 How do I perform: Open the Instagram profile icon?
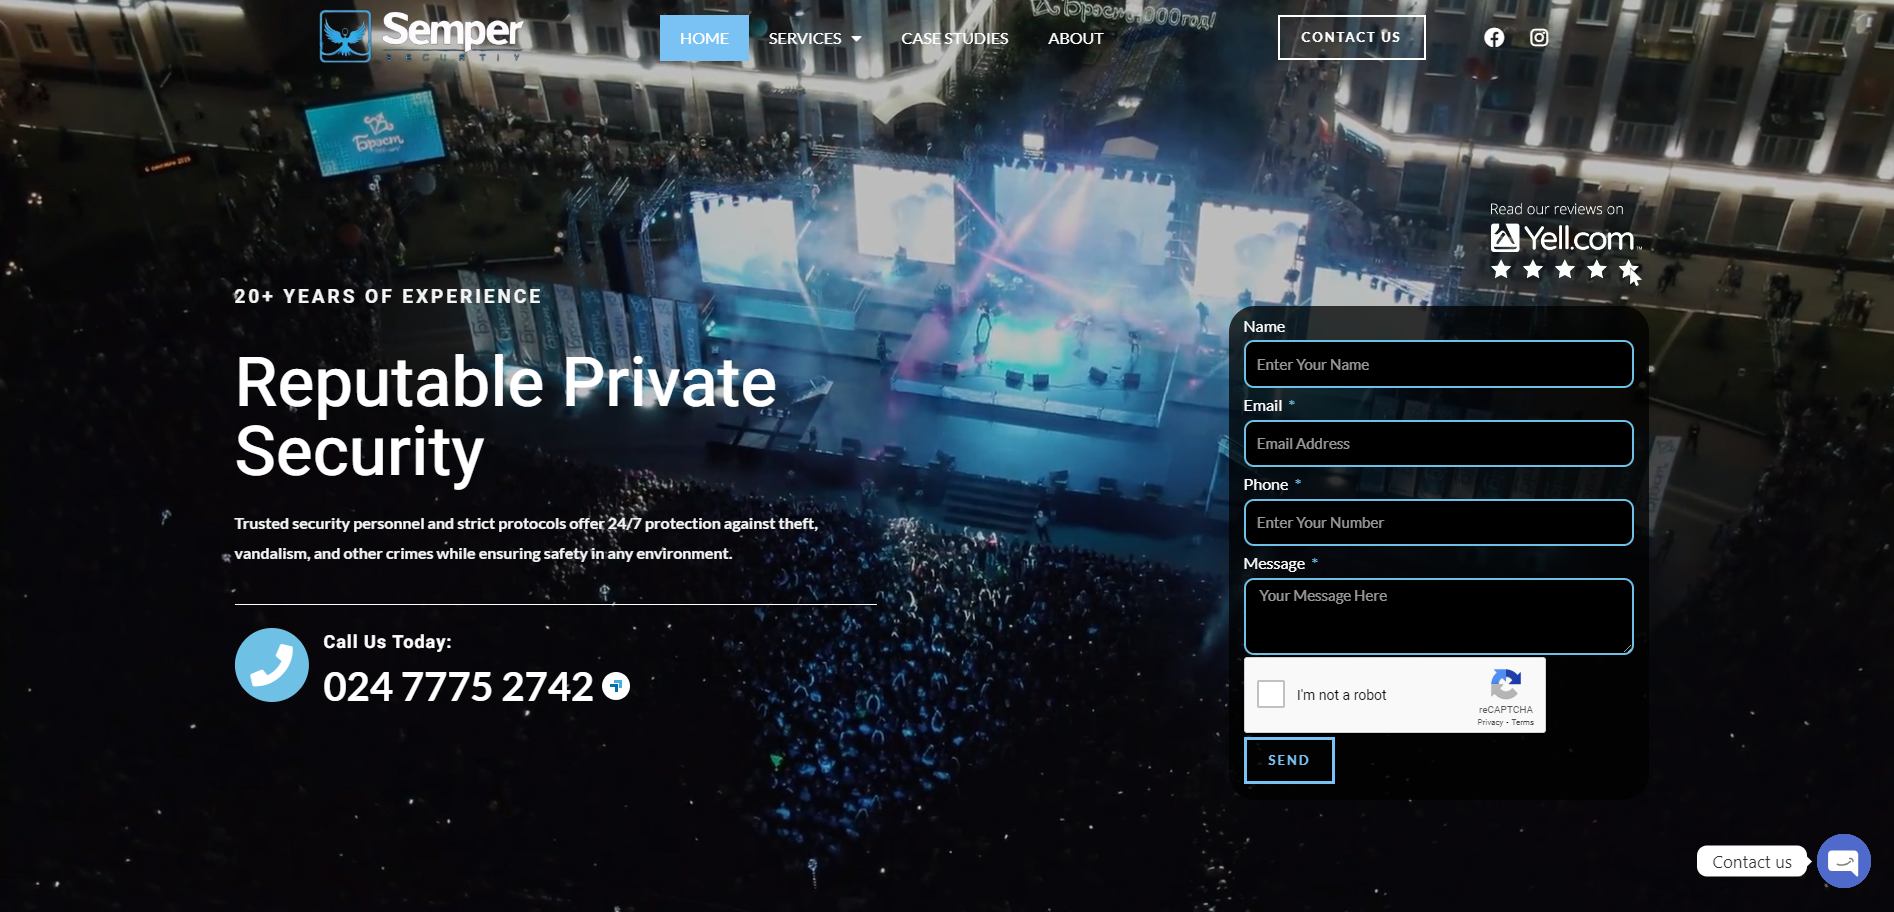[1539, 38]
